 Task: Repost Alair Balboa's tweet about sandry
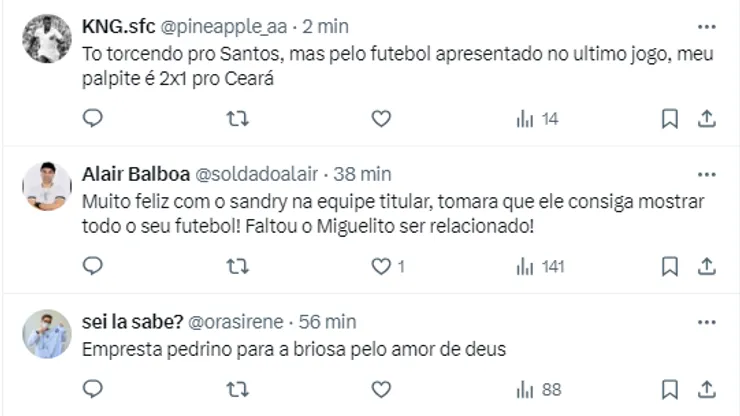point(237,266)
